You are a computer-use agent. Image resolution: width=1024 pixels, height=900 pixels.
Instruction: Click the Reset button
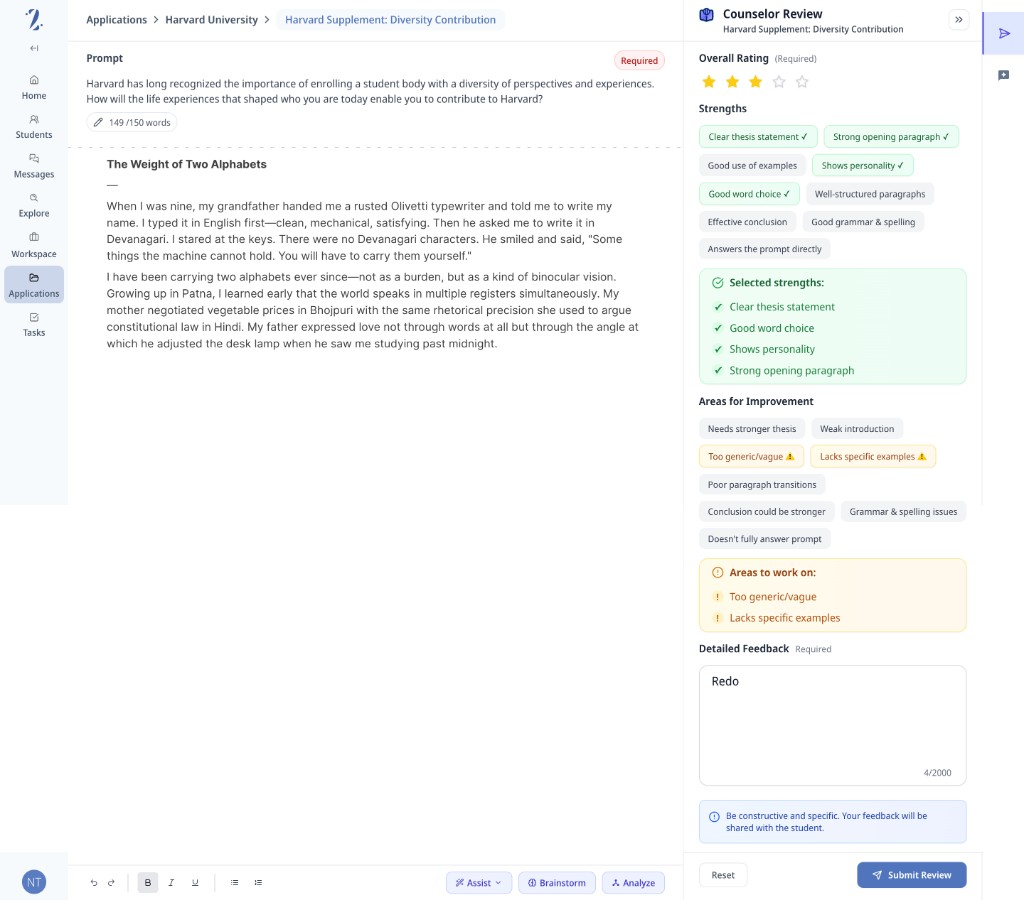pos(723,875)
